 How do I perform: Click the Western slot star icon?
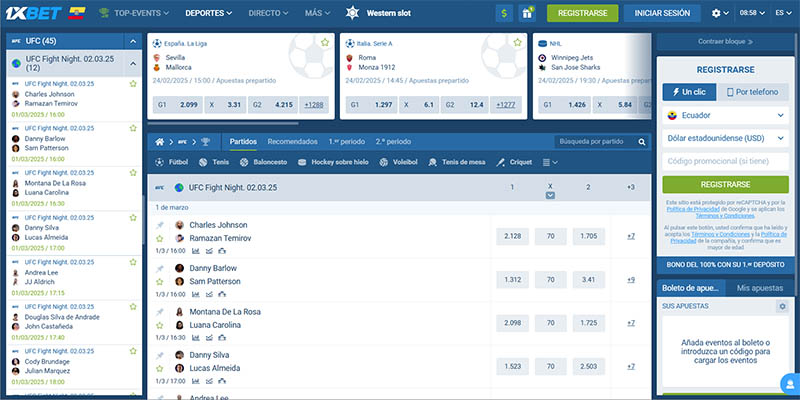tap(353, 13)
